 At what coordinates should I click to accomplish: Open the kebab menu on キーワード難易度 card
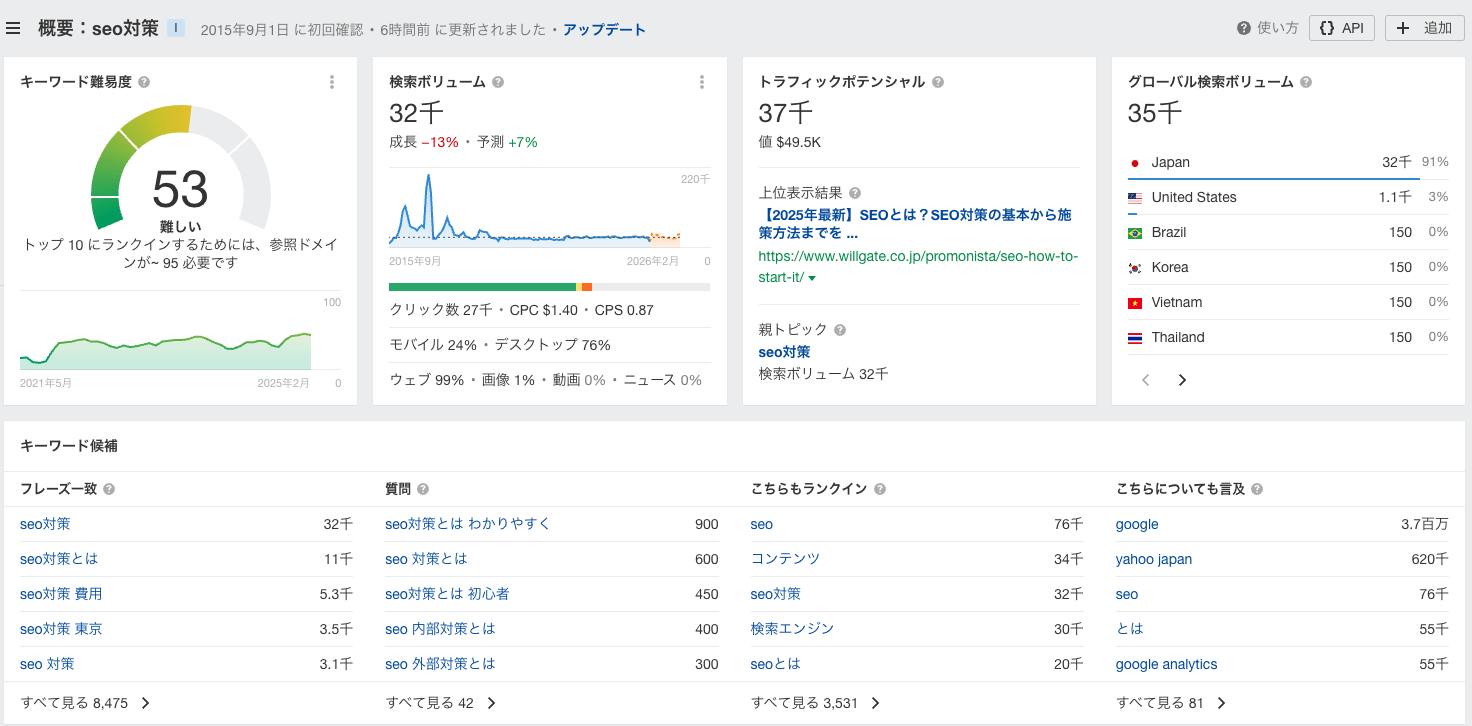click(331, 82)
